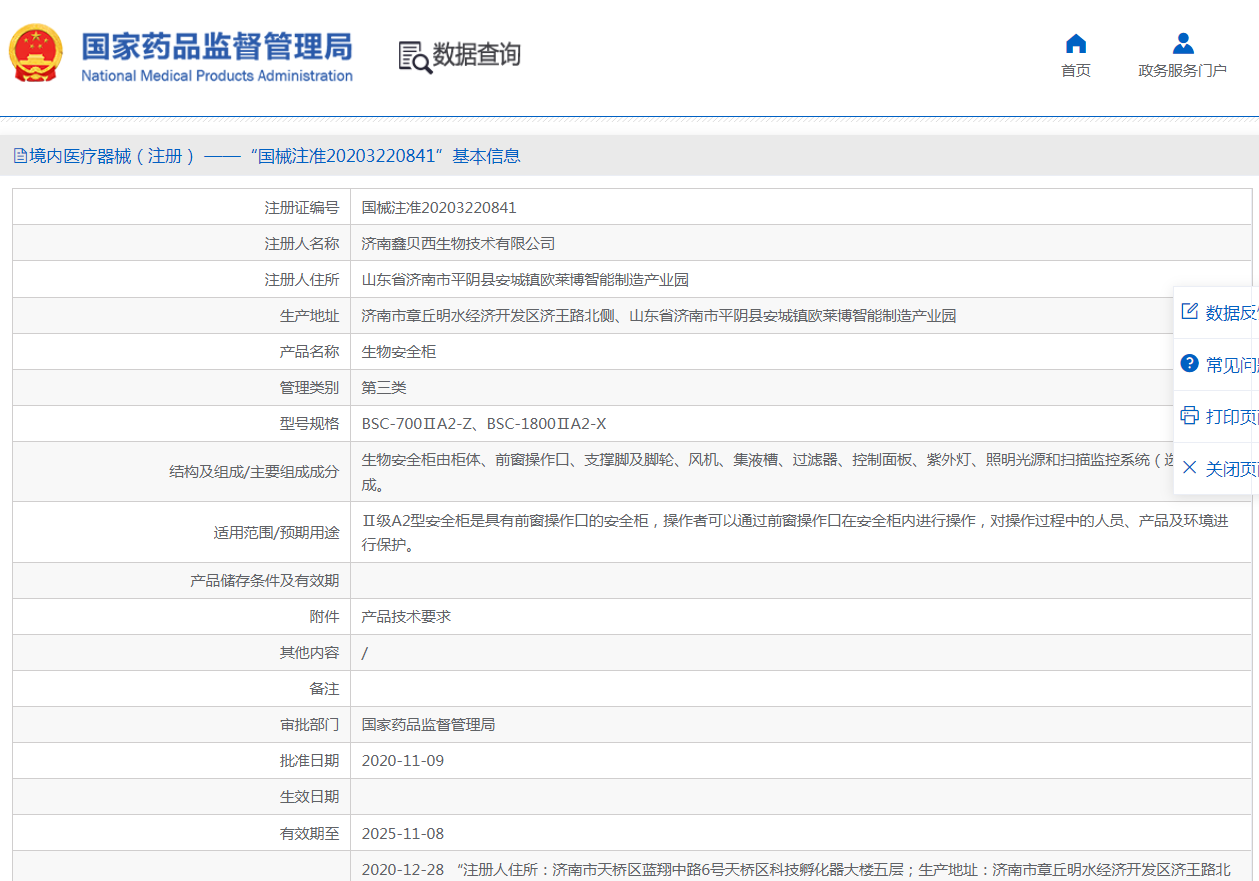This screenshot has width=1259, height=881.
Task: Open the 数据查询 search icon
Action: coord(414,57)
